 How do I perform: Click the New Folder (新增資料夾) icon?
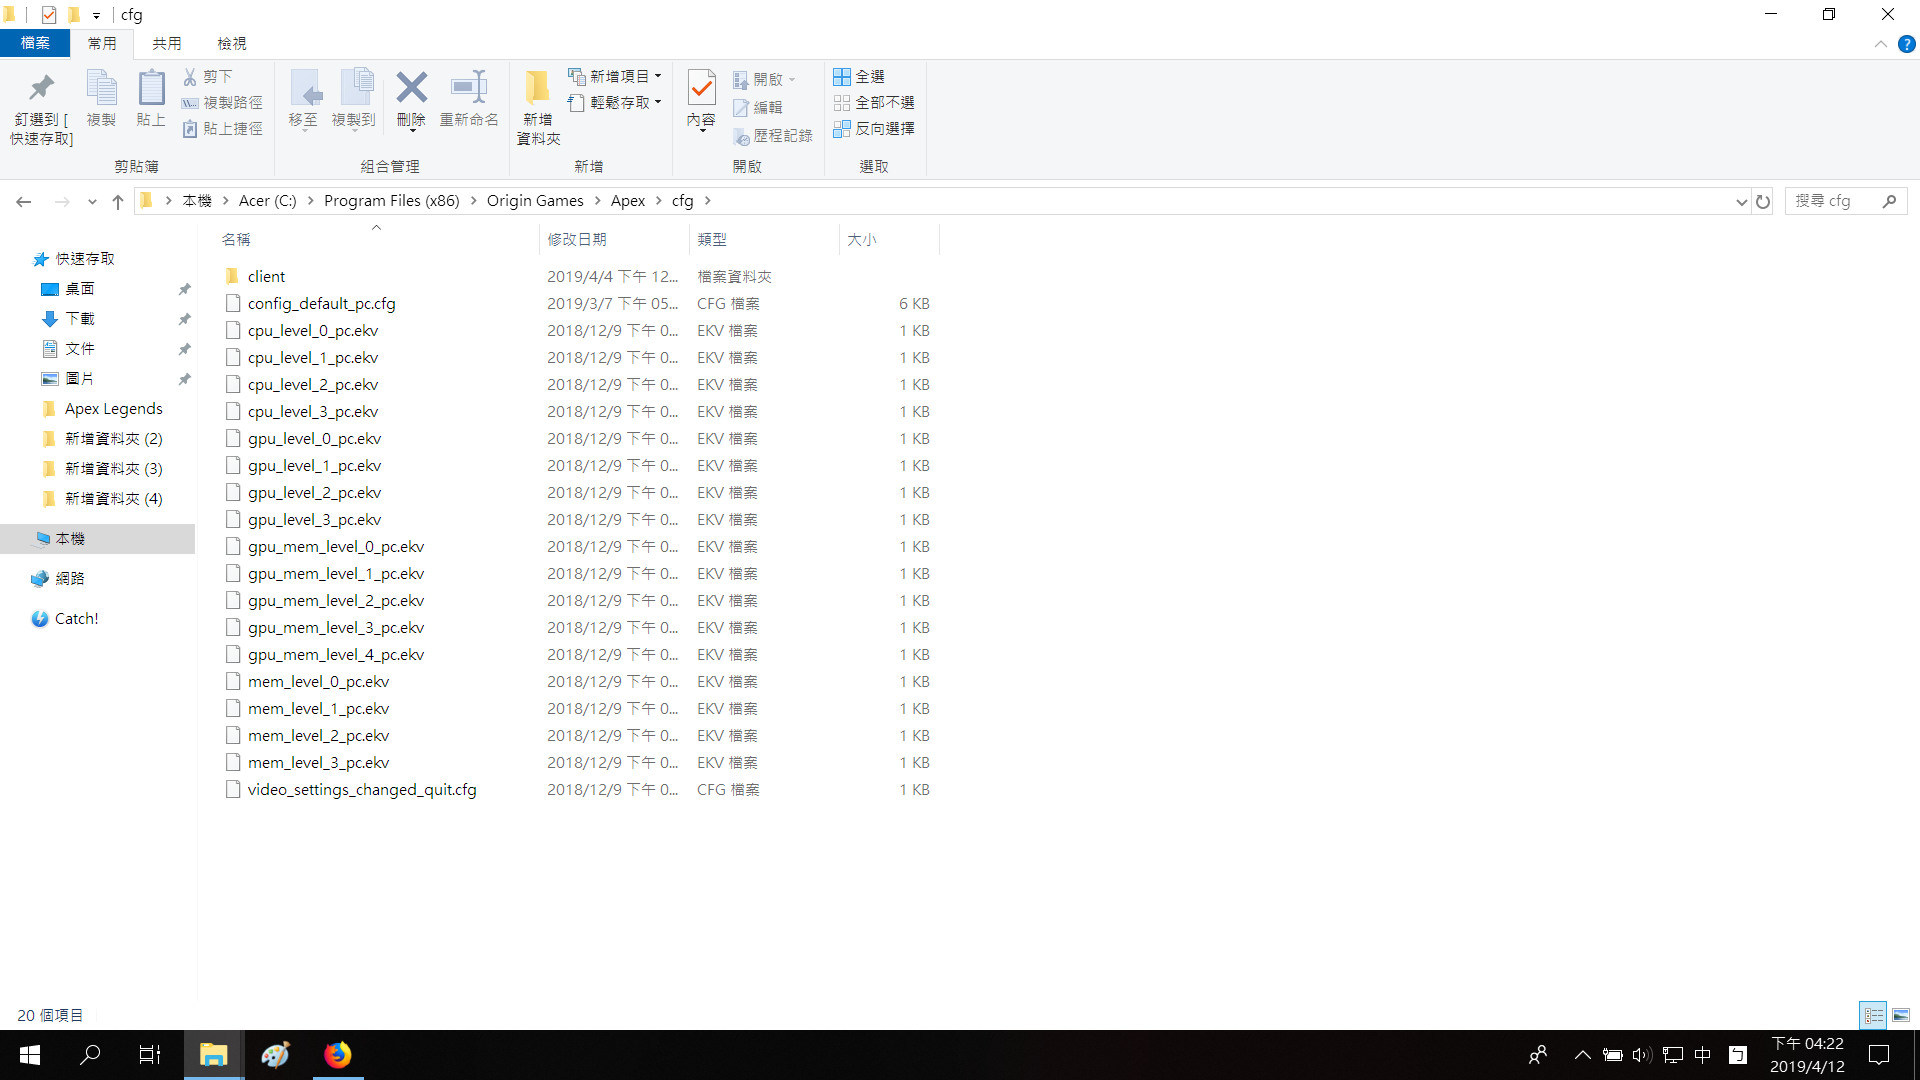(x=537, y=89)
